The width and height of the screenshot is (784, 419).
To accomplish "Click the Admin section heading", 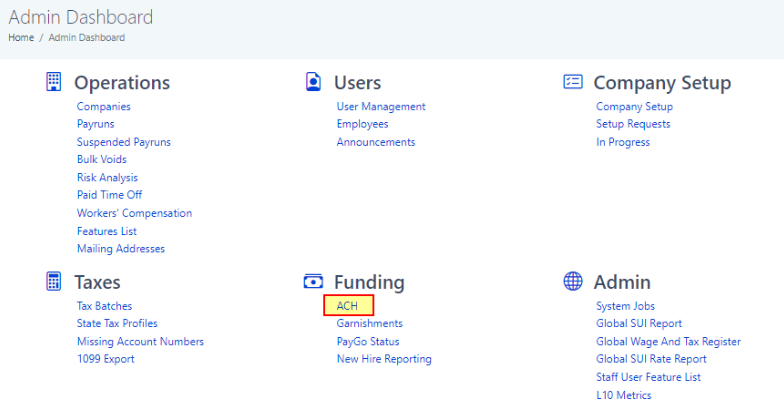I will [x=622, y=282].
